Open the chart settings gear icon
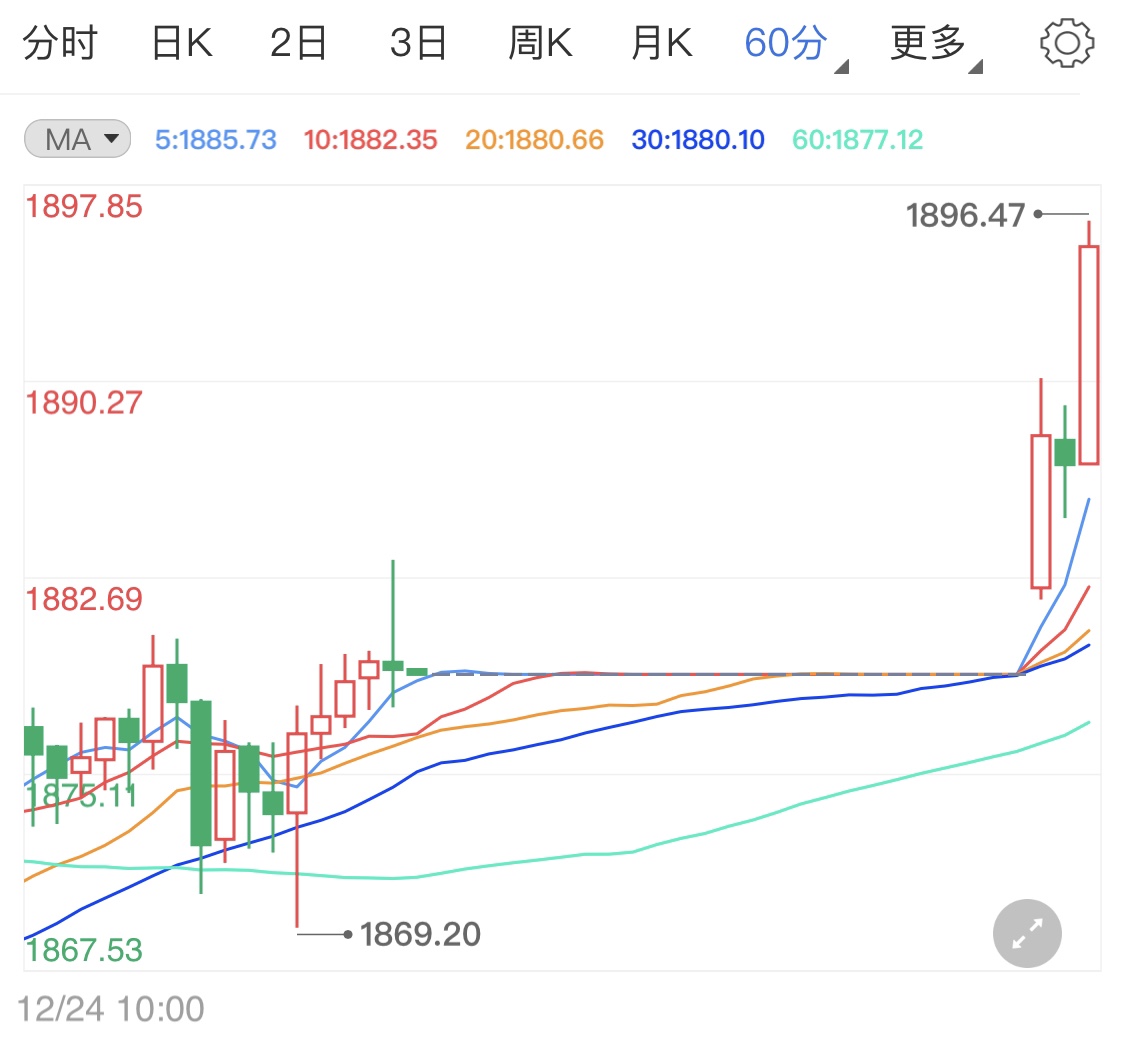This screenshot has height=1043, width=1125. click(x=1067, y=44)
